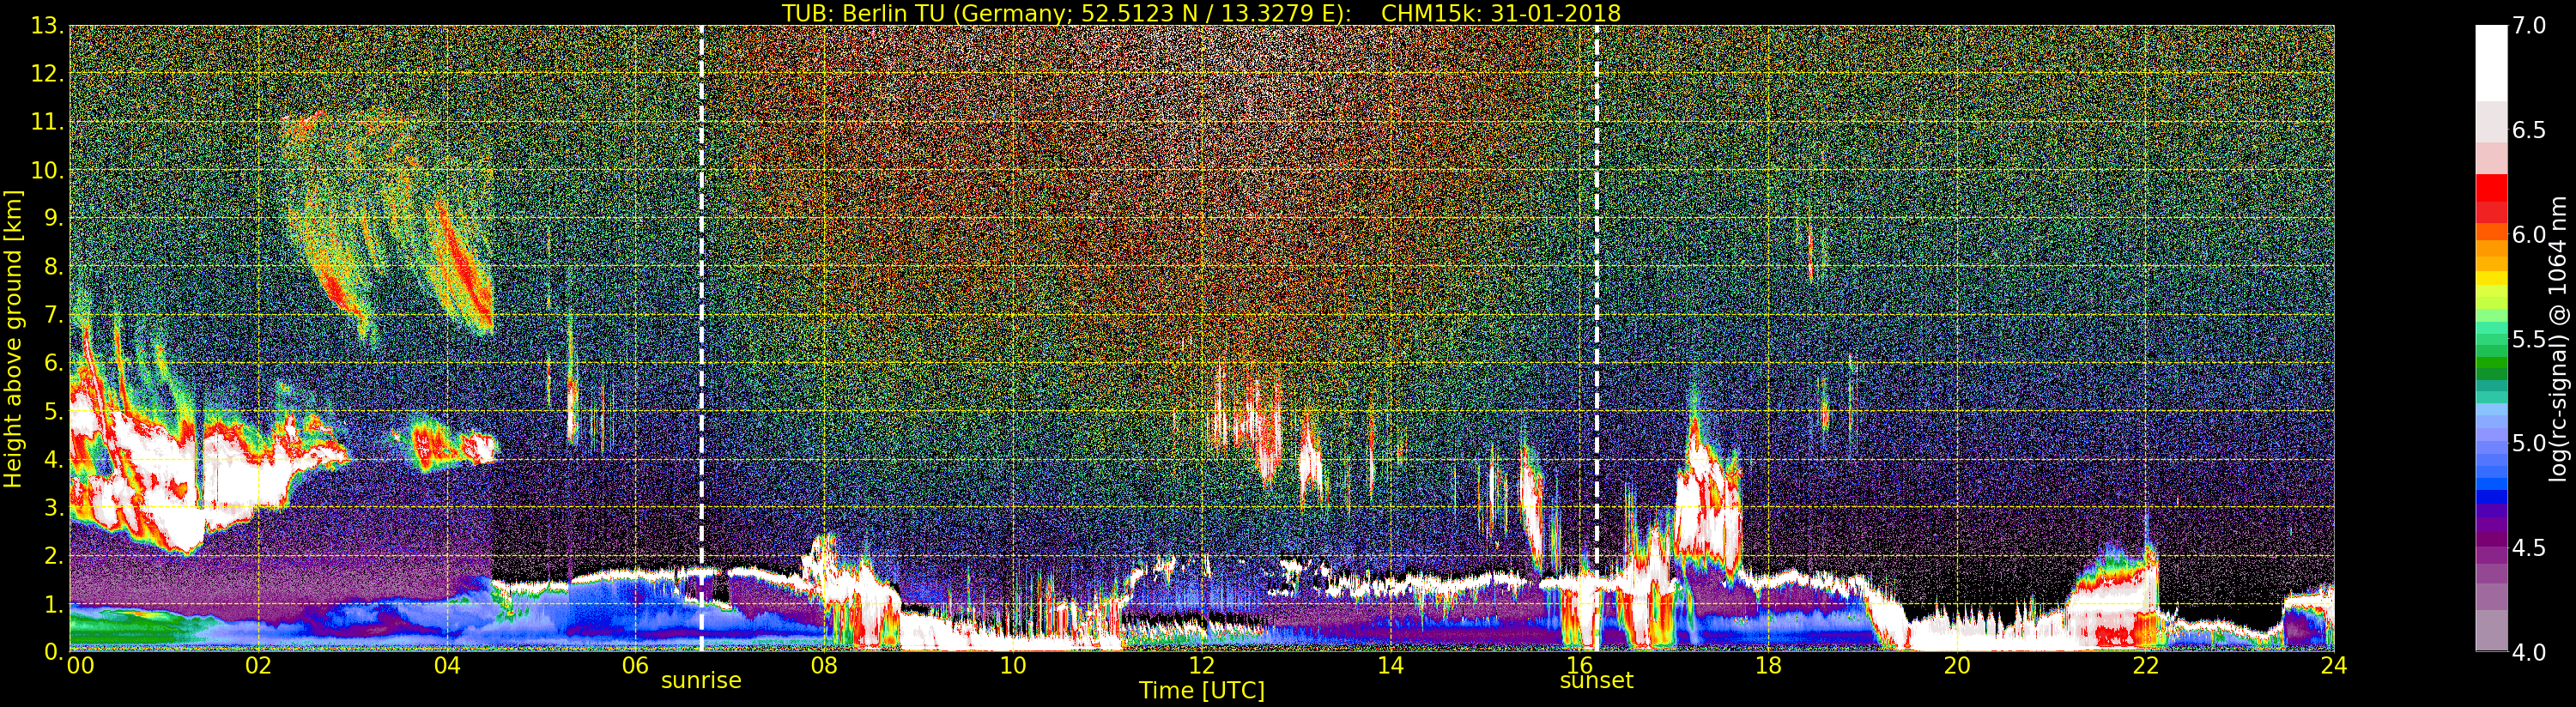
Task: Click the 'sunrise' label below the time axis
Action: coord(701,681)
